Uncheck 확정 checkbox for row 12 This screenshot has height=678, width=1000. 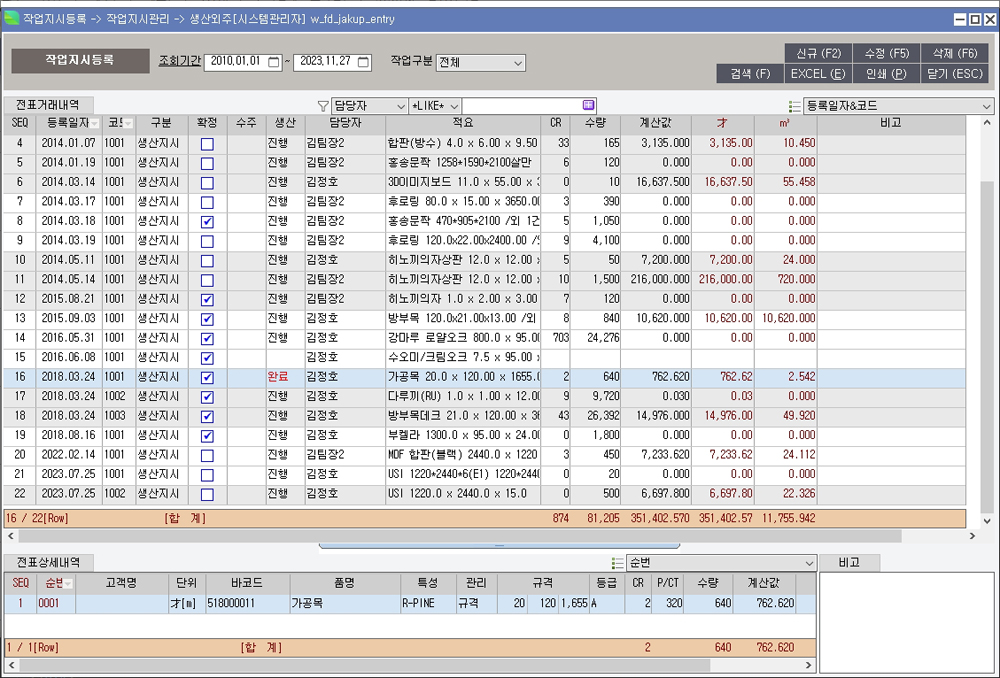point(207,300)
